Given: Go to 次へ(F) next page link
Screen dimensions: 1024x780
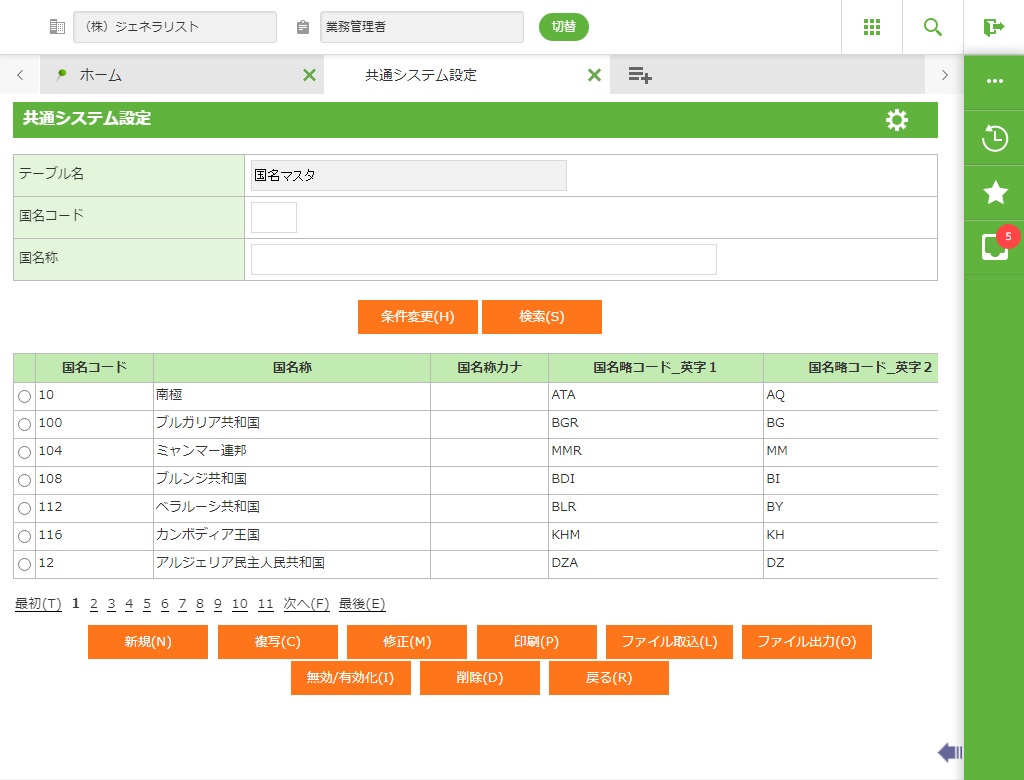Looking at the screenshot, I should tap(306, 604).
